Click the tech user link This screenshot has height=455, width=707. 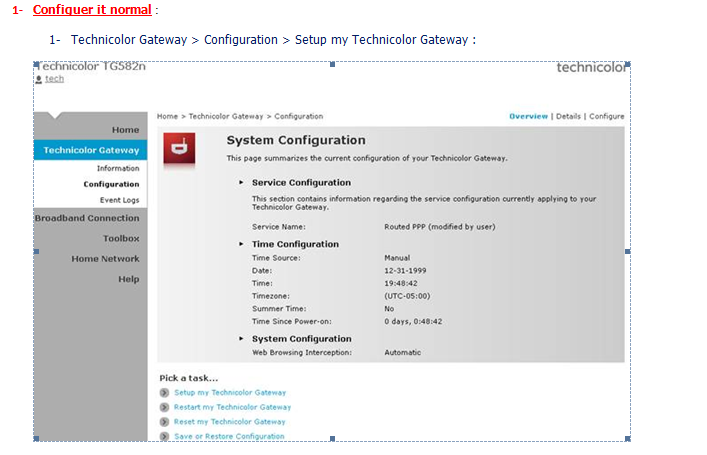point(54,79)
